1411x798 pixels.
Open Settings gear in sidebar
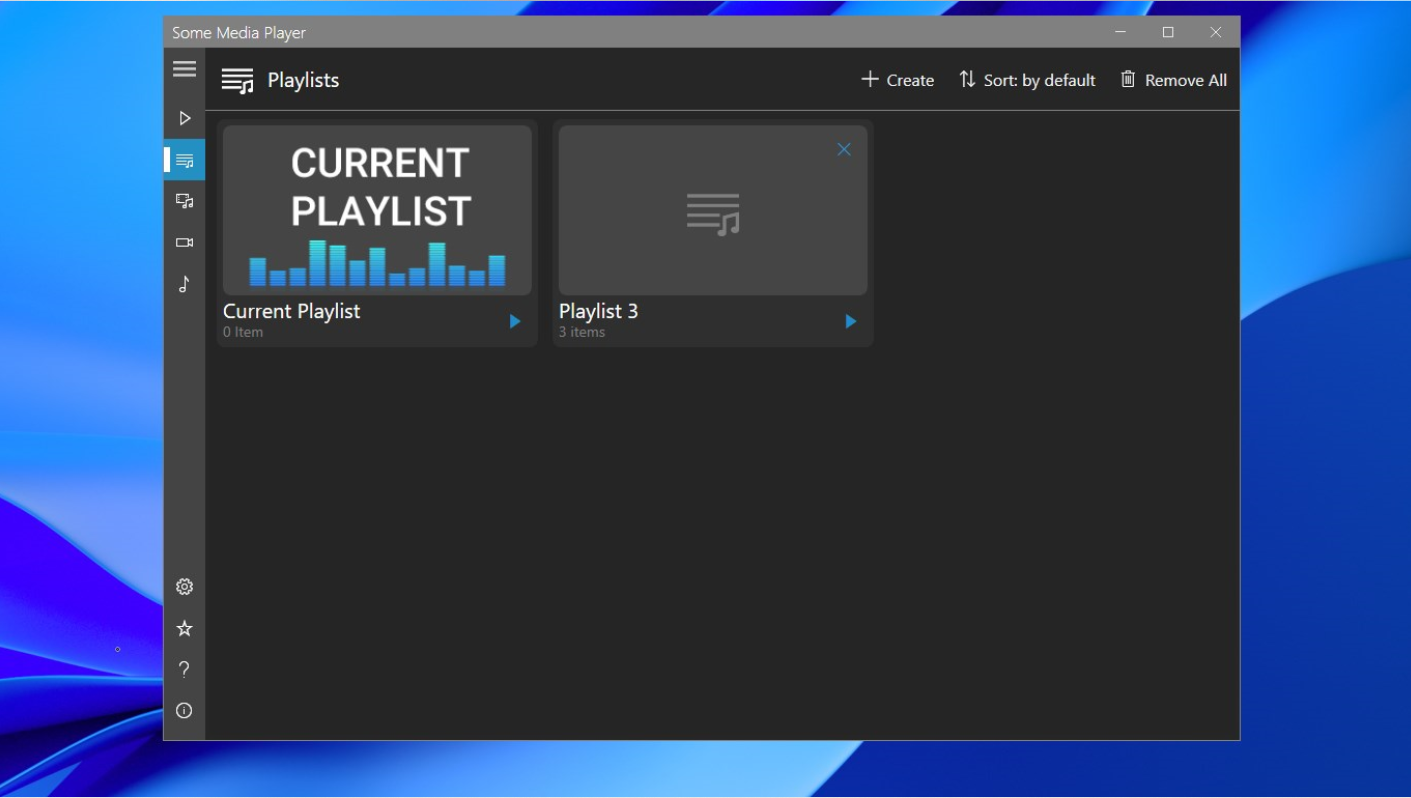(x=184, y=587)
